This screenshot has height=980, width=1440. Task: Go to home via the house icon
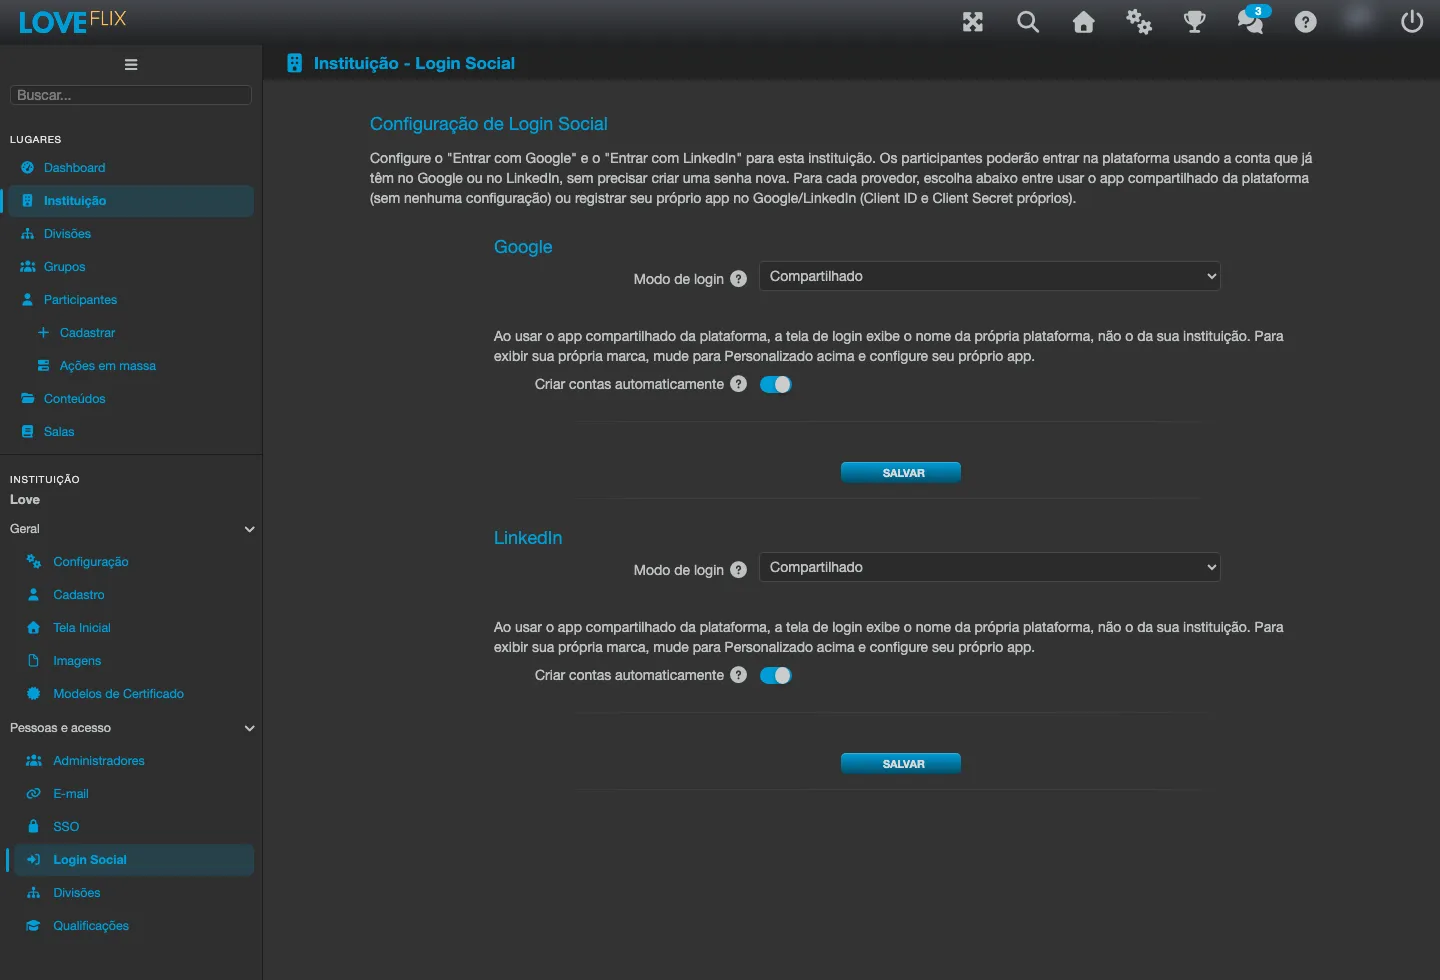pyautogui.click(x=1084, y=22)
